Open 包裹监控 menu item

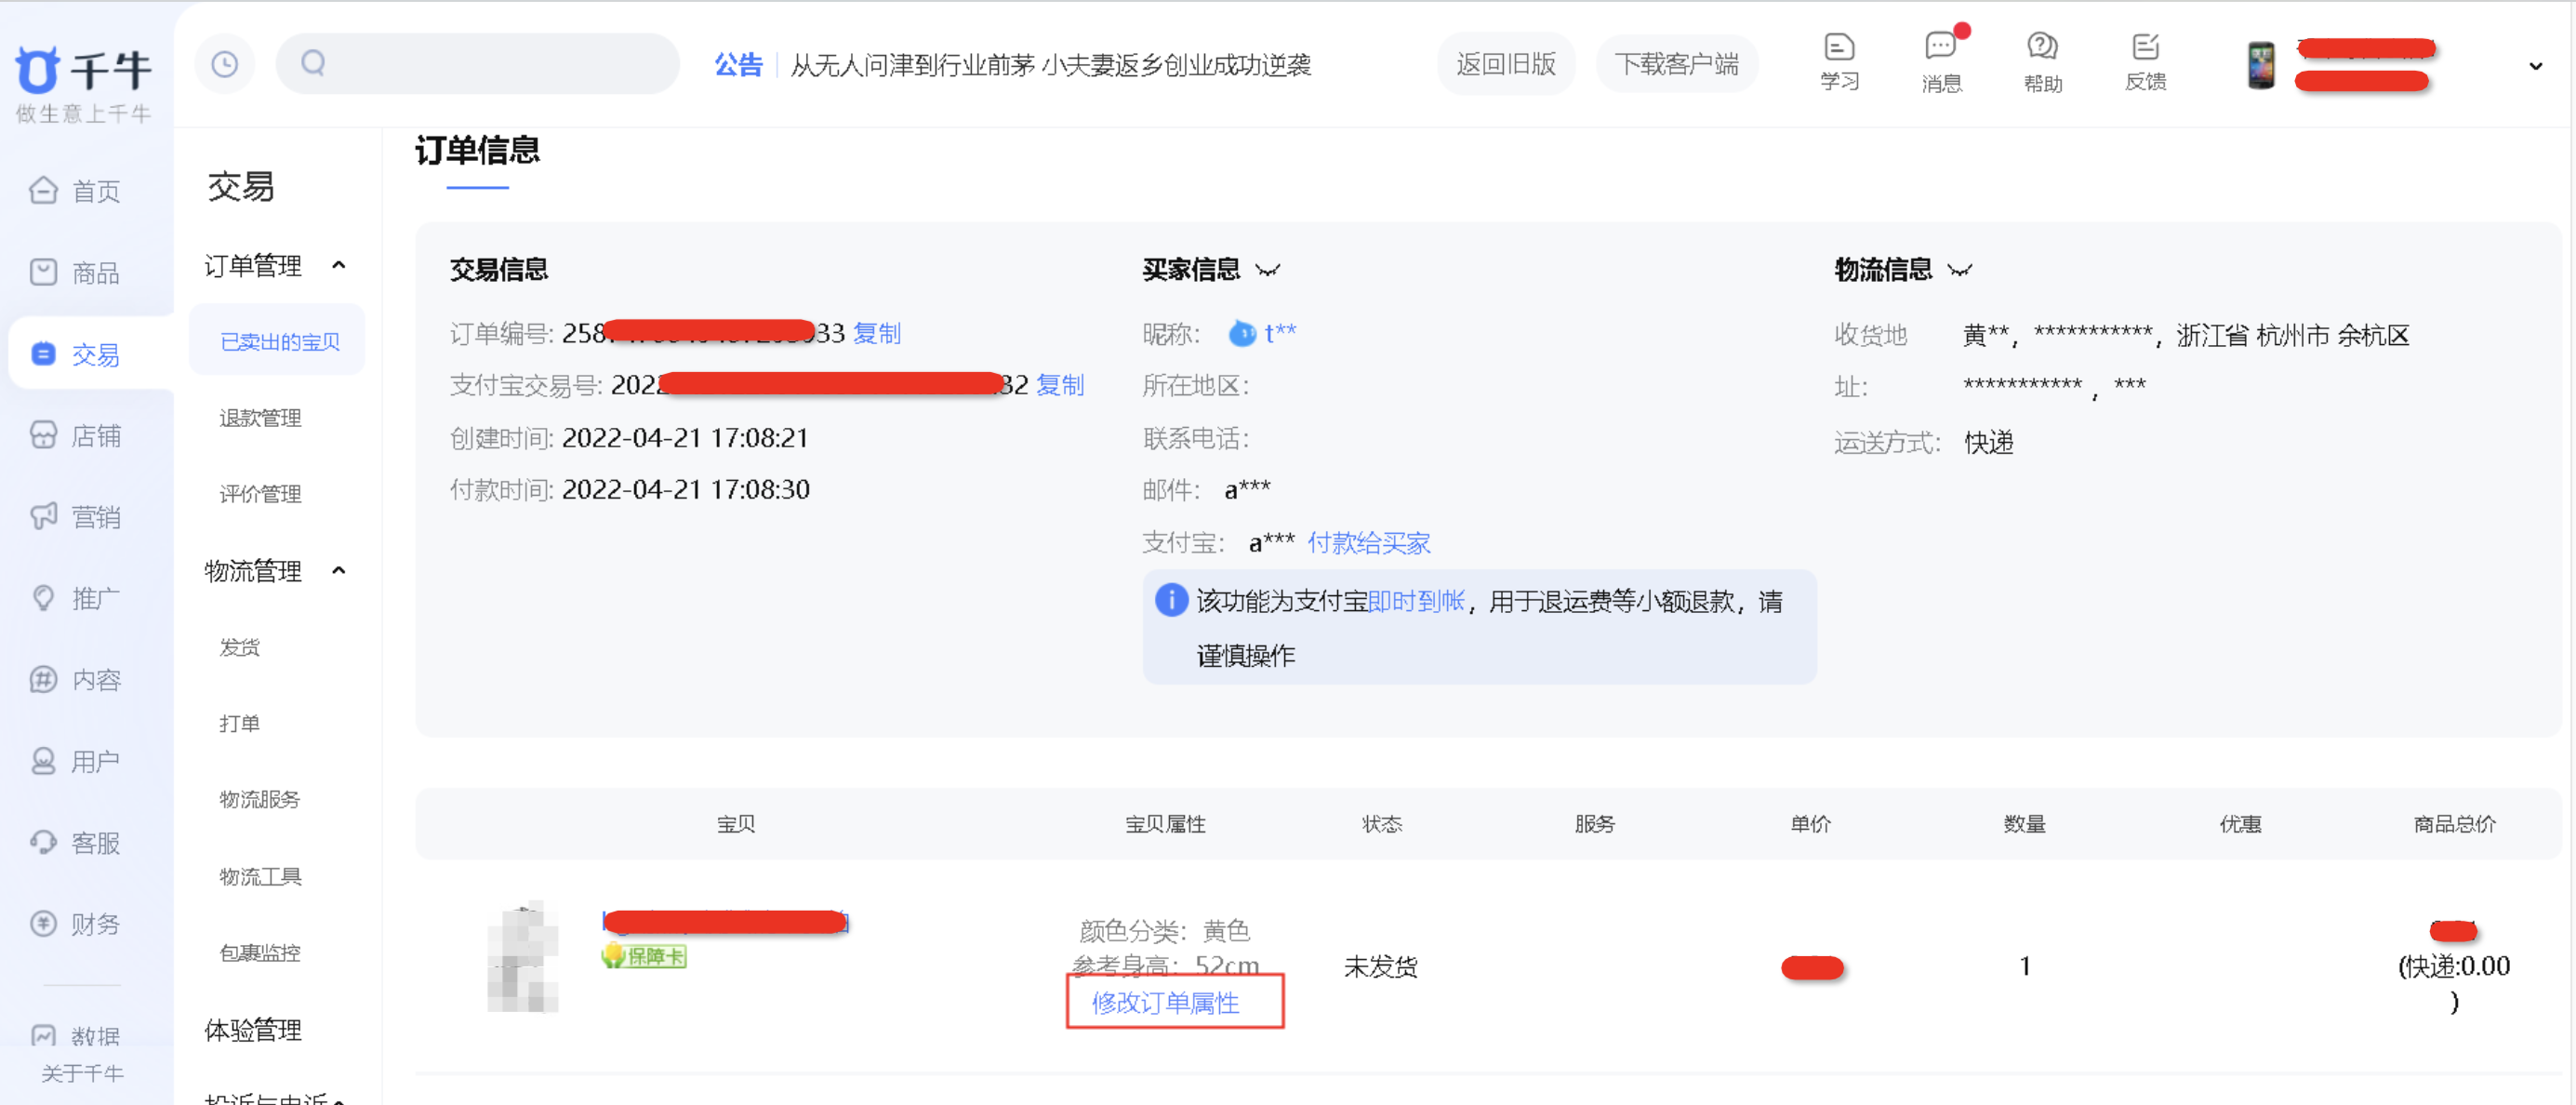(260, 952)
